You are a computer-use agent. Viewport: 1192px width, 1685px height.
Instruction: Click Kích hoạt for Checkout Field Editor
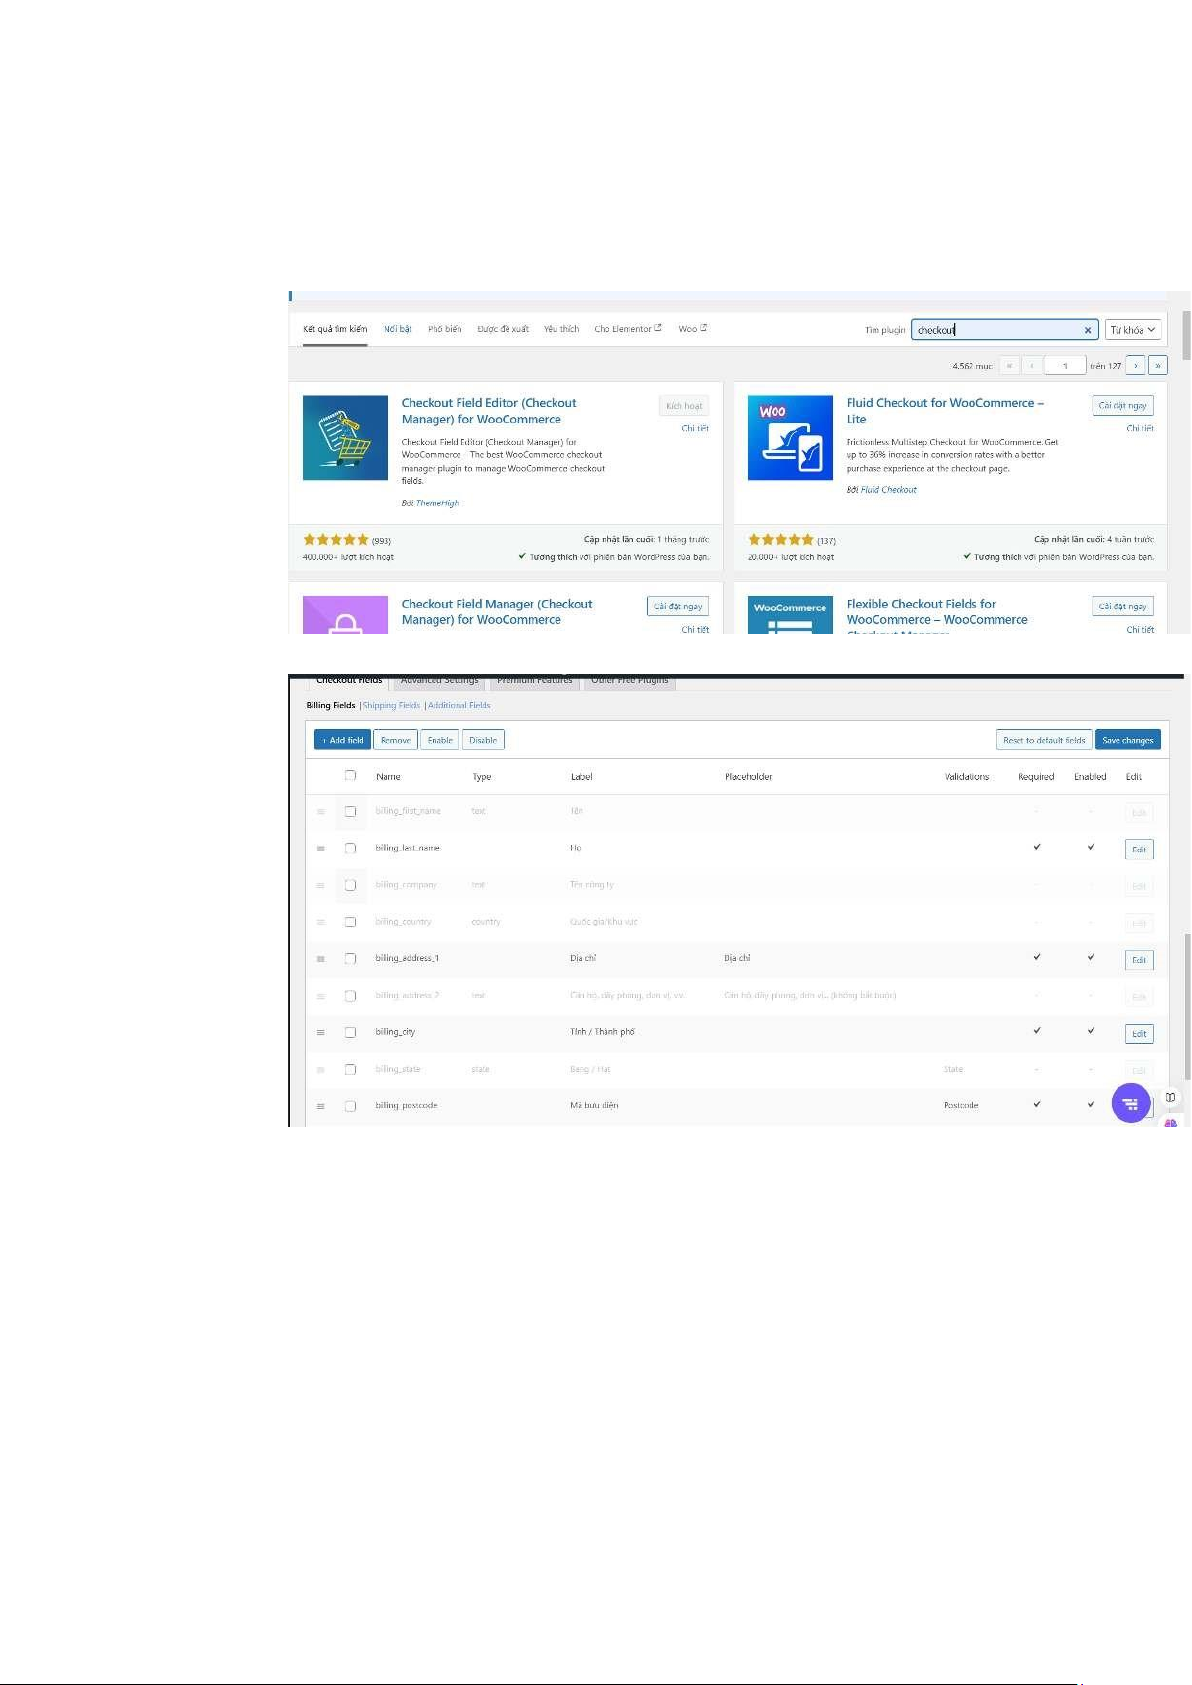click(x=684, y=406)
